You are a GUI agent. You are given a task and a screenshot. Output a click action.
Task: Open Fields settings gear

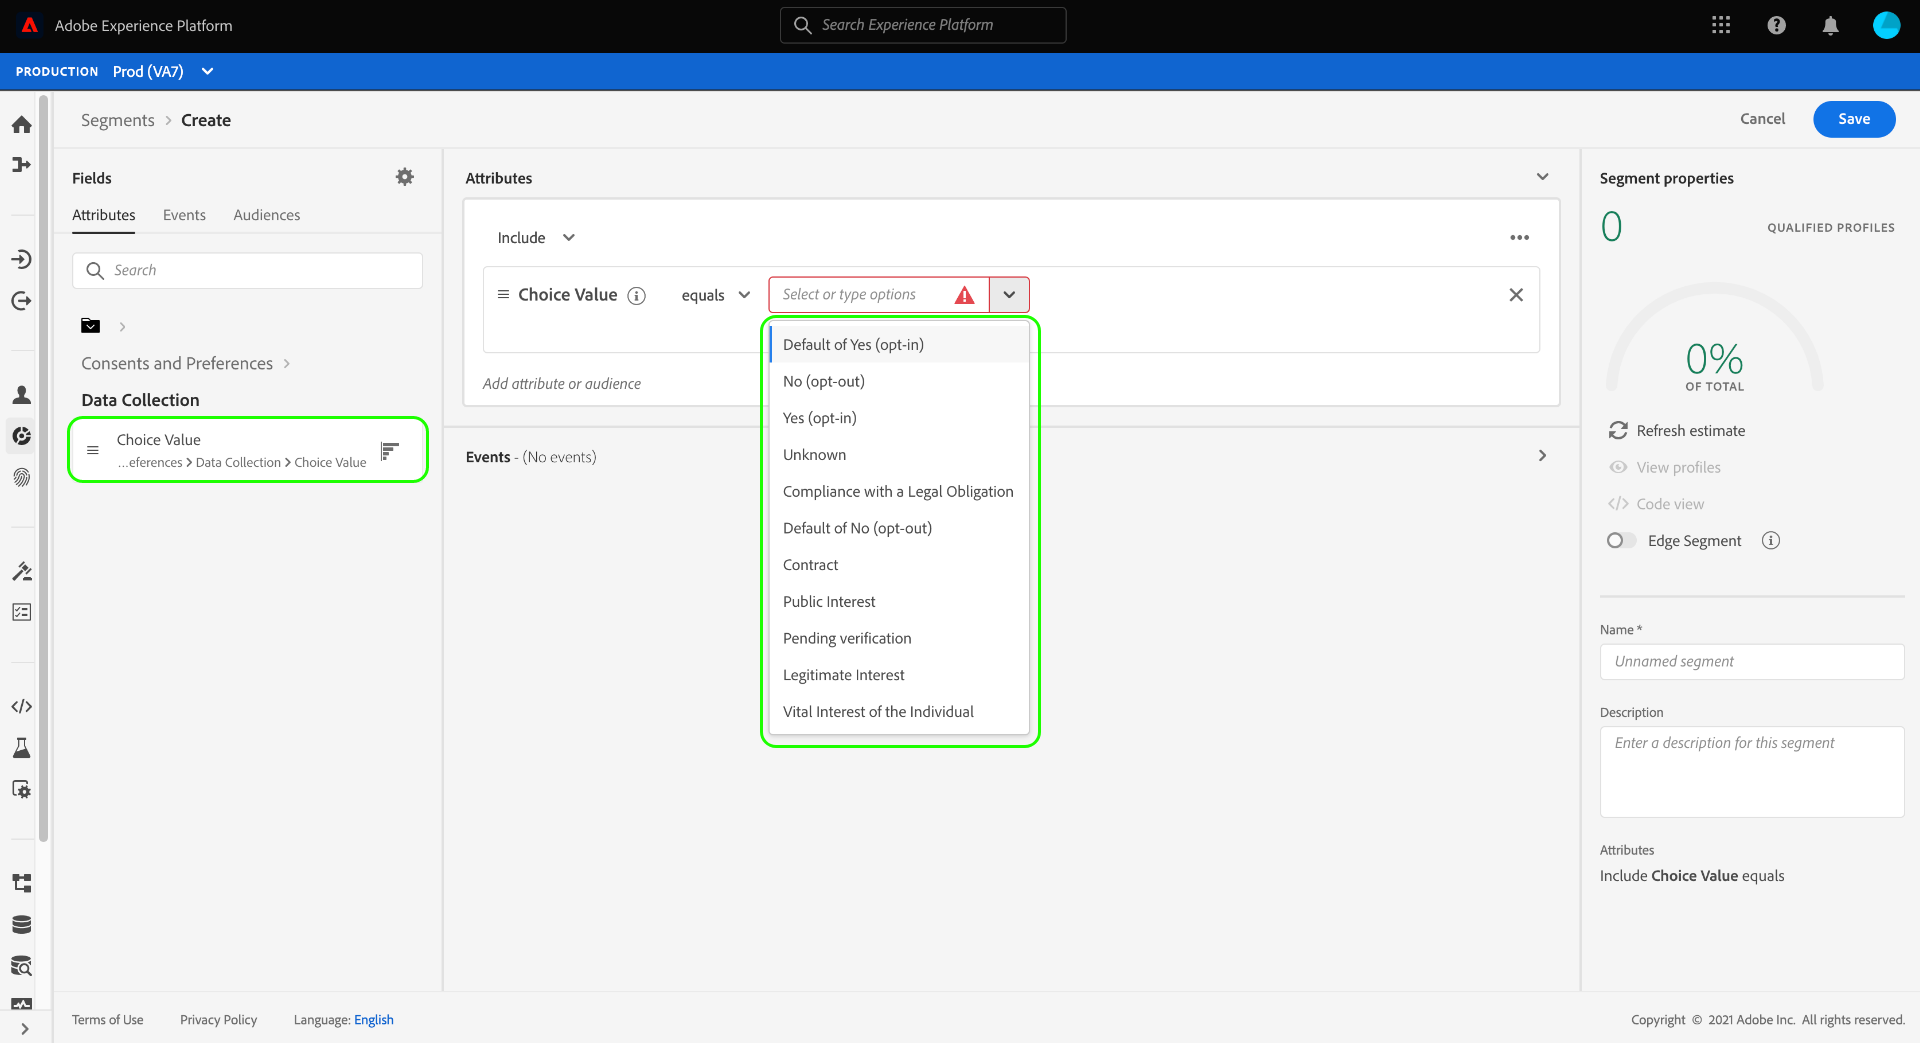click(x=404, y=177)
